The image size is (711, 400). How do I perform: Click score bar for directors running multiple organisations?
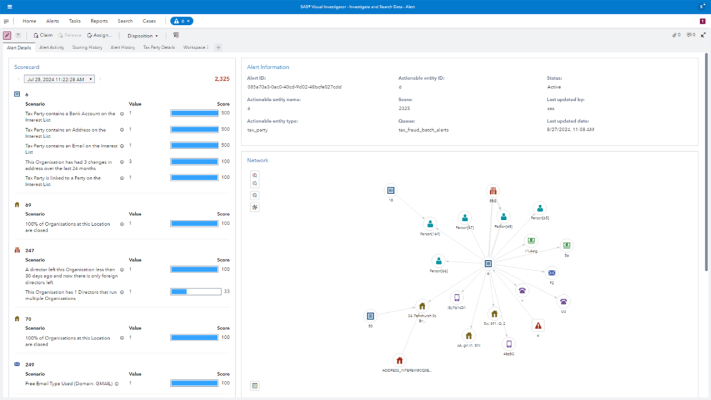pyautogui.click(x=195, y=292)
